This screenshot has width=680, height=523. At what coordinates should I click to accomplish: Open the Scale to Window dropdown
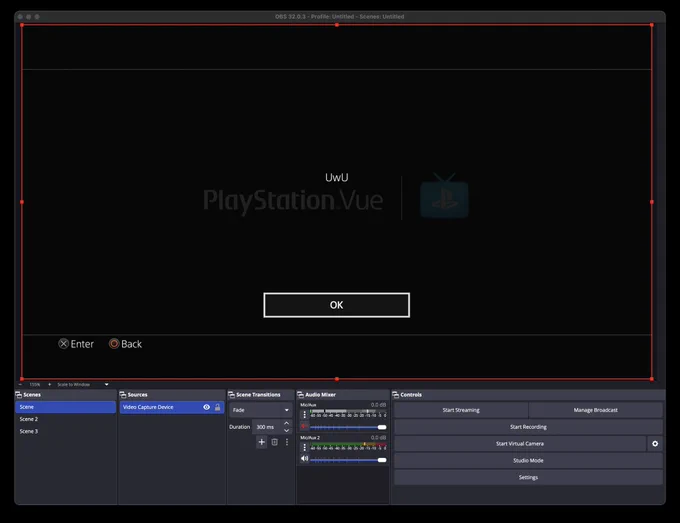point(82,384)
